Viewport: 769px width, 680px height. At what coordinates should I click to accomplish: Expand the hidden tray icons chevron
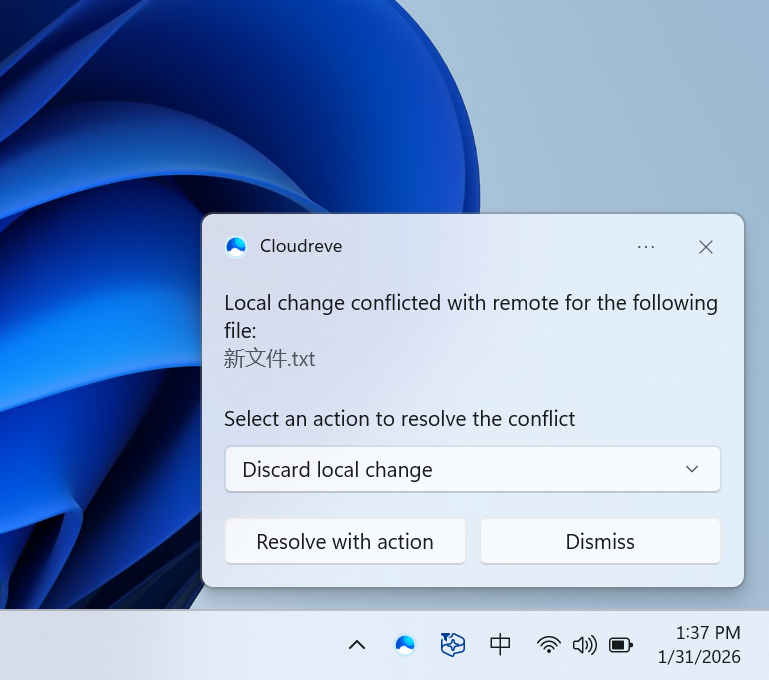tap(357, 645)
